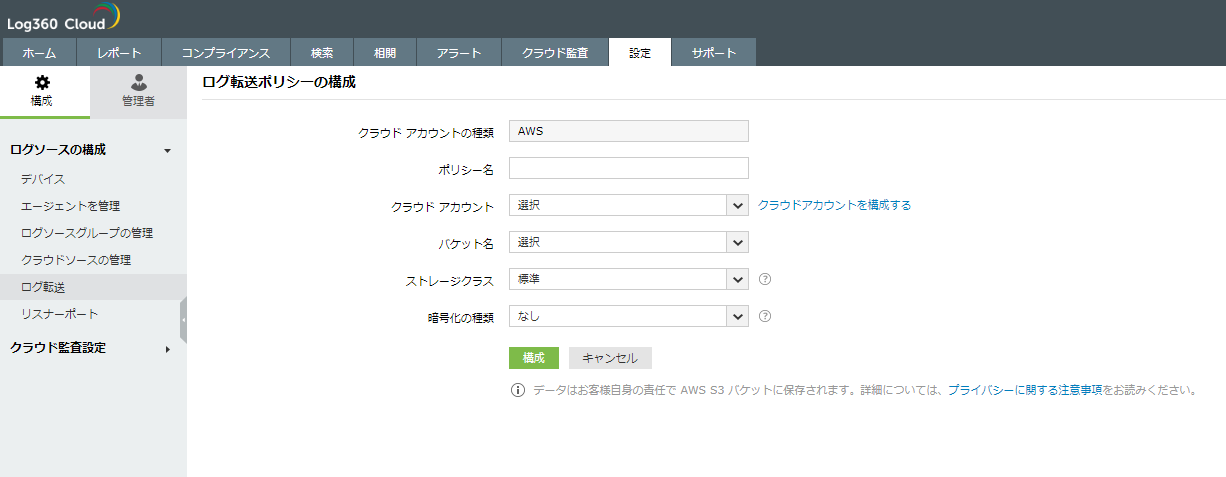1226x477 pixels.
Task: Collapse the sidebar using the handle
Action: (x=183, y=320)
